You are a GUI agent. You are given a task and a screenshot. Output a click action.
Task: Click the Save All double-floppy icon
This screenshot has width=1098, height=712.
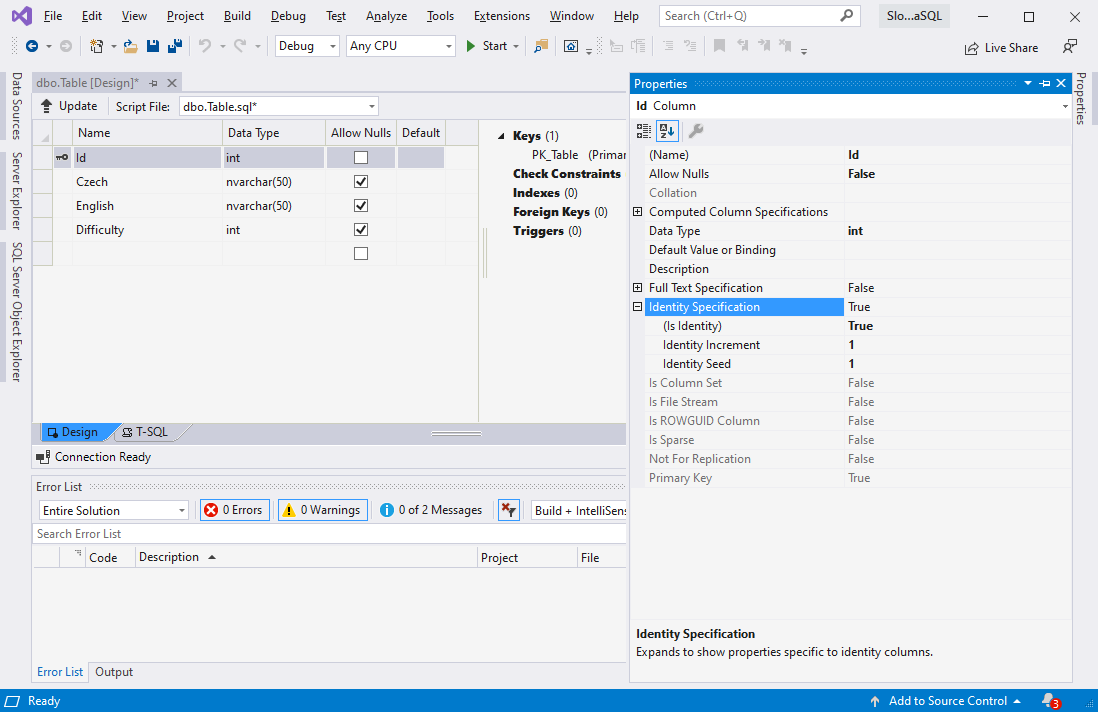(175, 46)
